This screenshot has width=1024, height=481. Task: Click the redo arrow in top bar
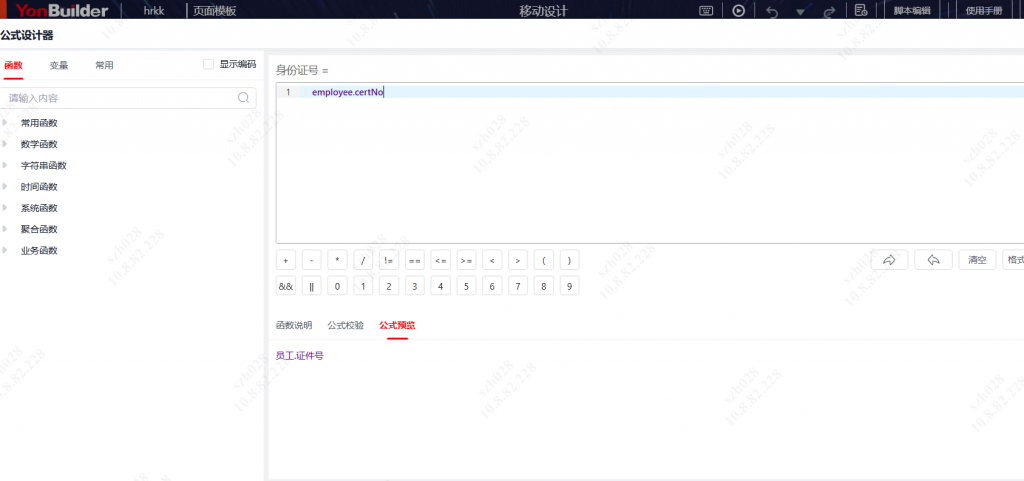point(829,11)
